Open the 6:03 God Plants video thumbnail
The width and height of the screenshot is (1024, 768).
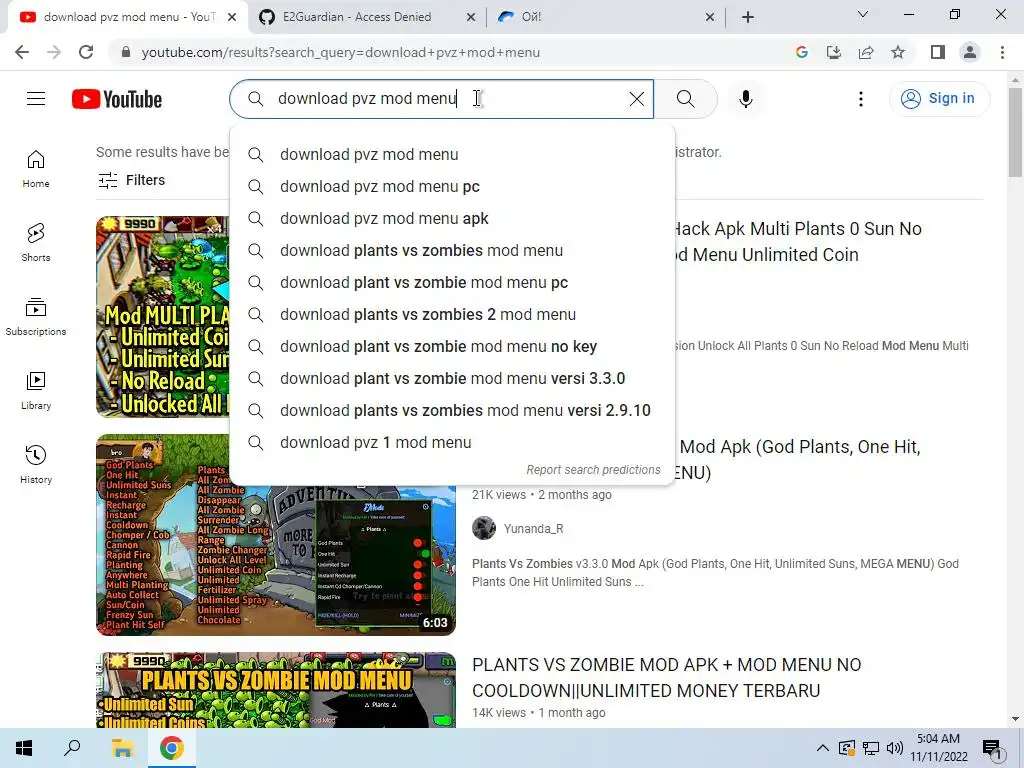[276, 534]
